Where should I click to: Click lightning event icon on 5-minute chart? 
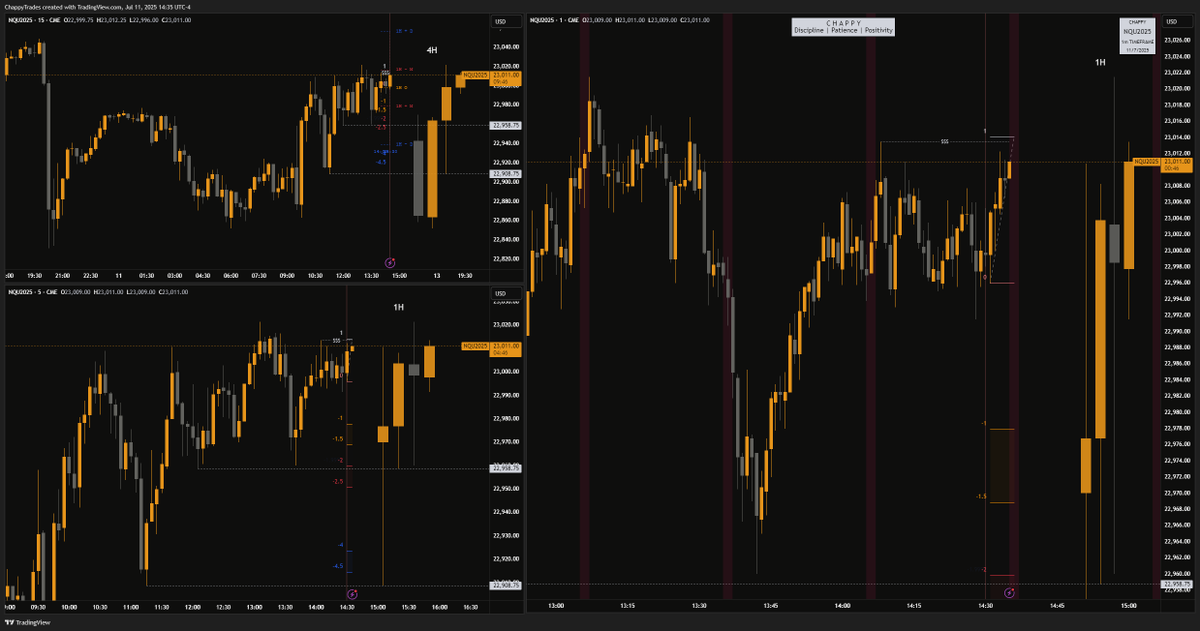click(x=351, y=594)
